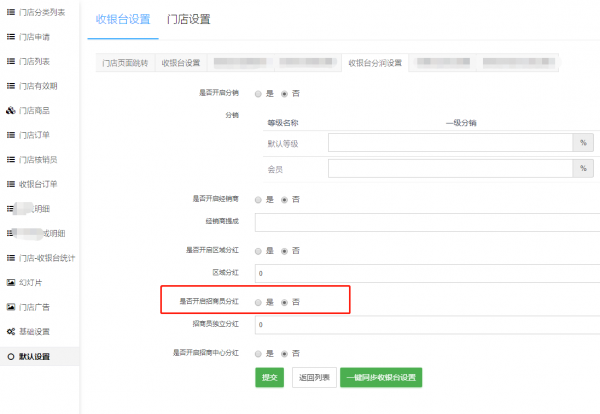Image resolution: width=600 pixels, height=414 pixels.
Task: Click the 一级分销 column header
Action: click(x=461, y=123)
